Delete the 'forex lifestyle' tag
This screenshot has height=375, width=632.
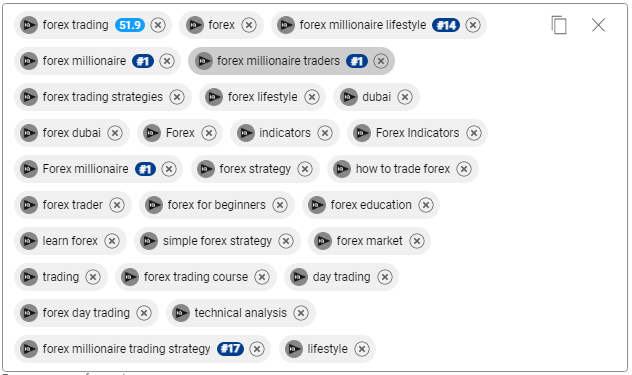312,97
